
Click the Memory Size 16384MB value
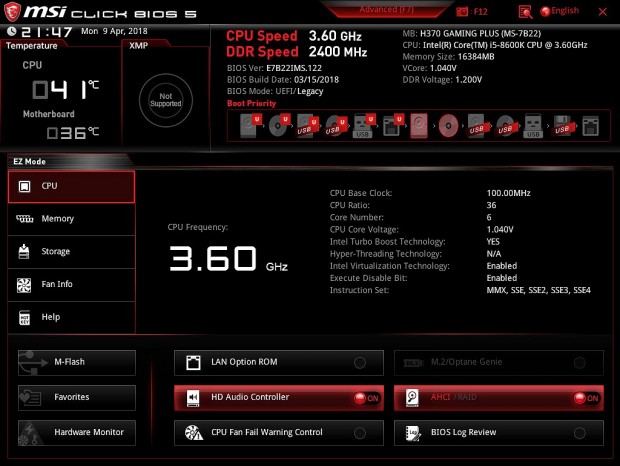[x=476, y=57]
